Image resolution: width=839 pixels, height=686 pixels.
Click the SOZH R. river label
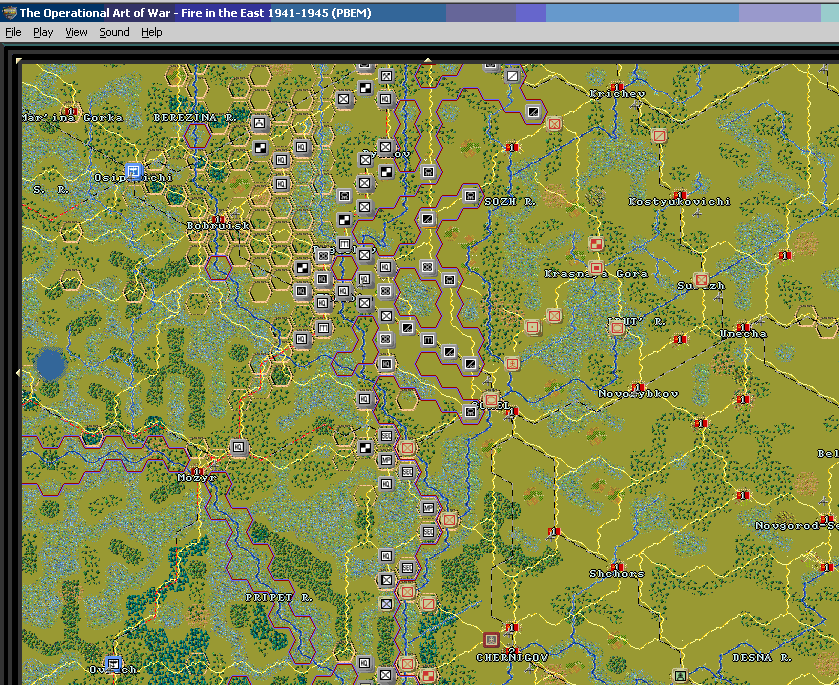pos(510,202)
